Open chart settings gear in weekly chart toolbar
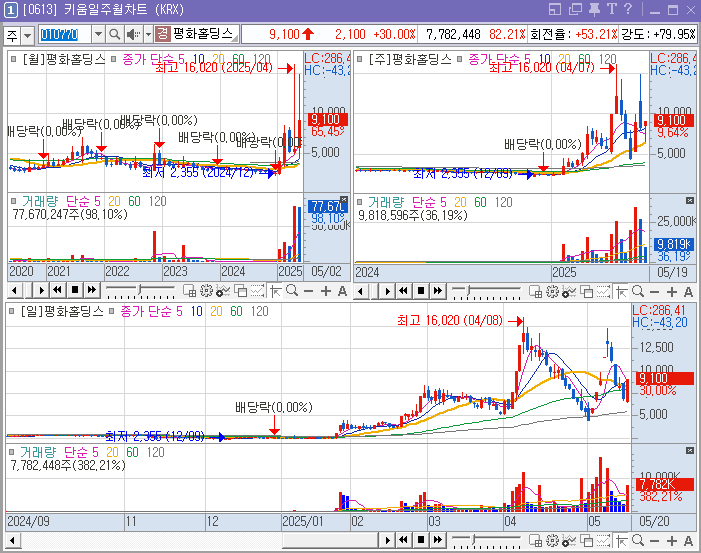Screen dimensions: 701x553 pyautogui.click(x=553, y=292)
